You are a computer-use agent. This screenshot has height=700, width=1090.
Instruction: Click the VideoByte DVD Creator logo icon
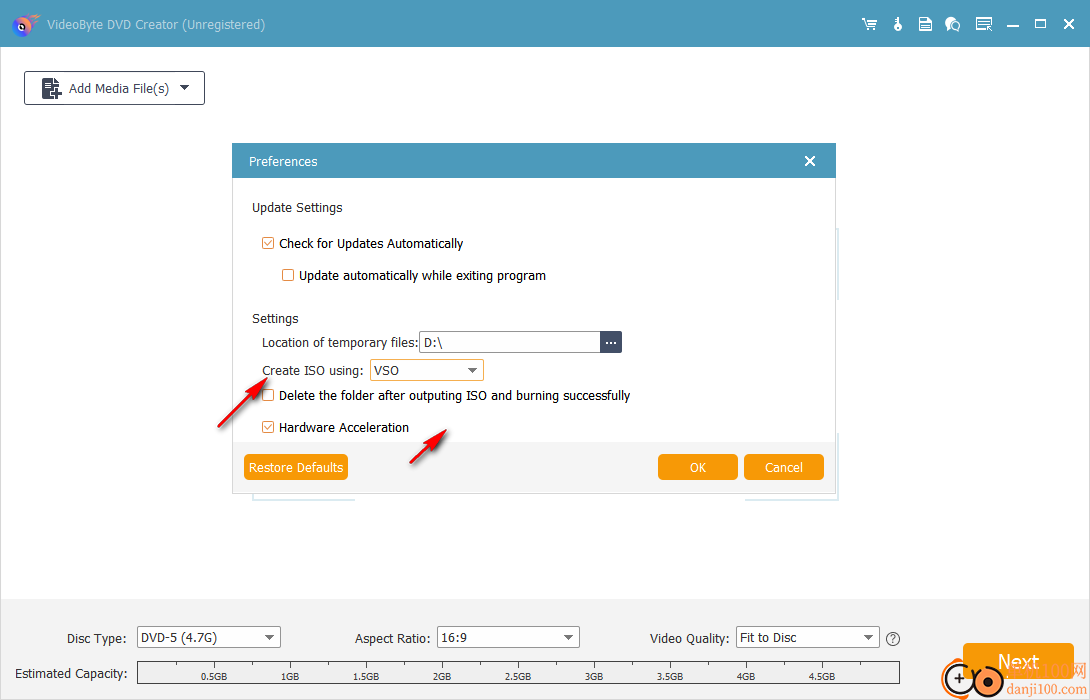[25, 25]
